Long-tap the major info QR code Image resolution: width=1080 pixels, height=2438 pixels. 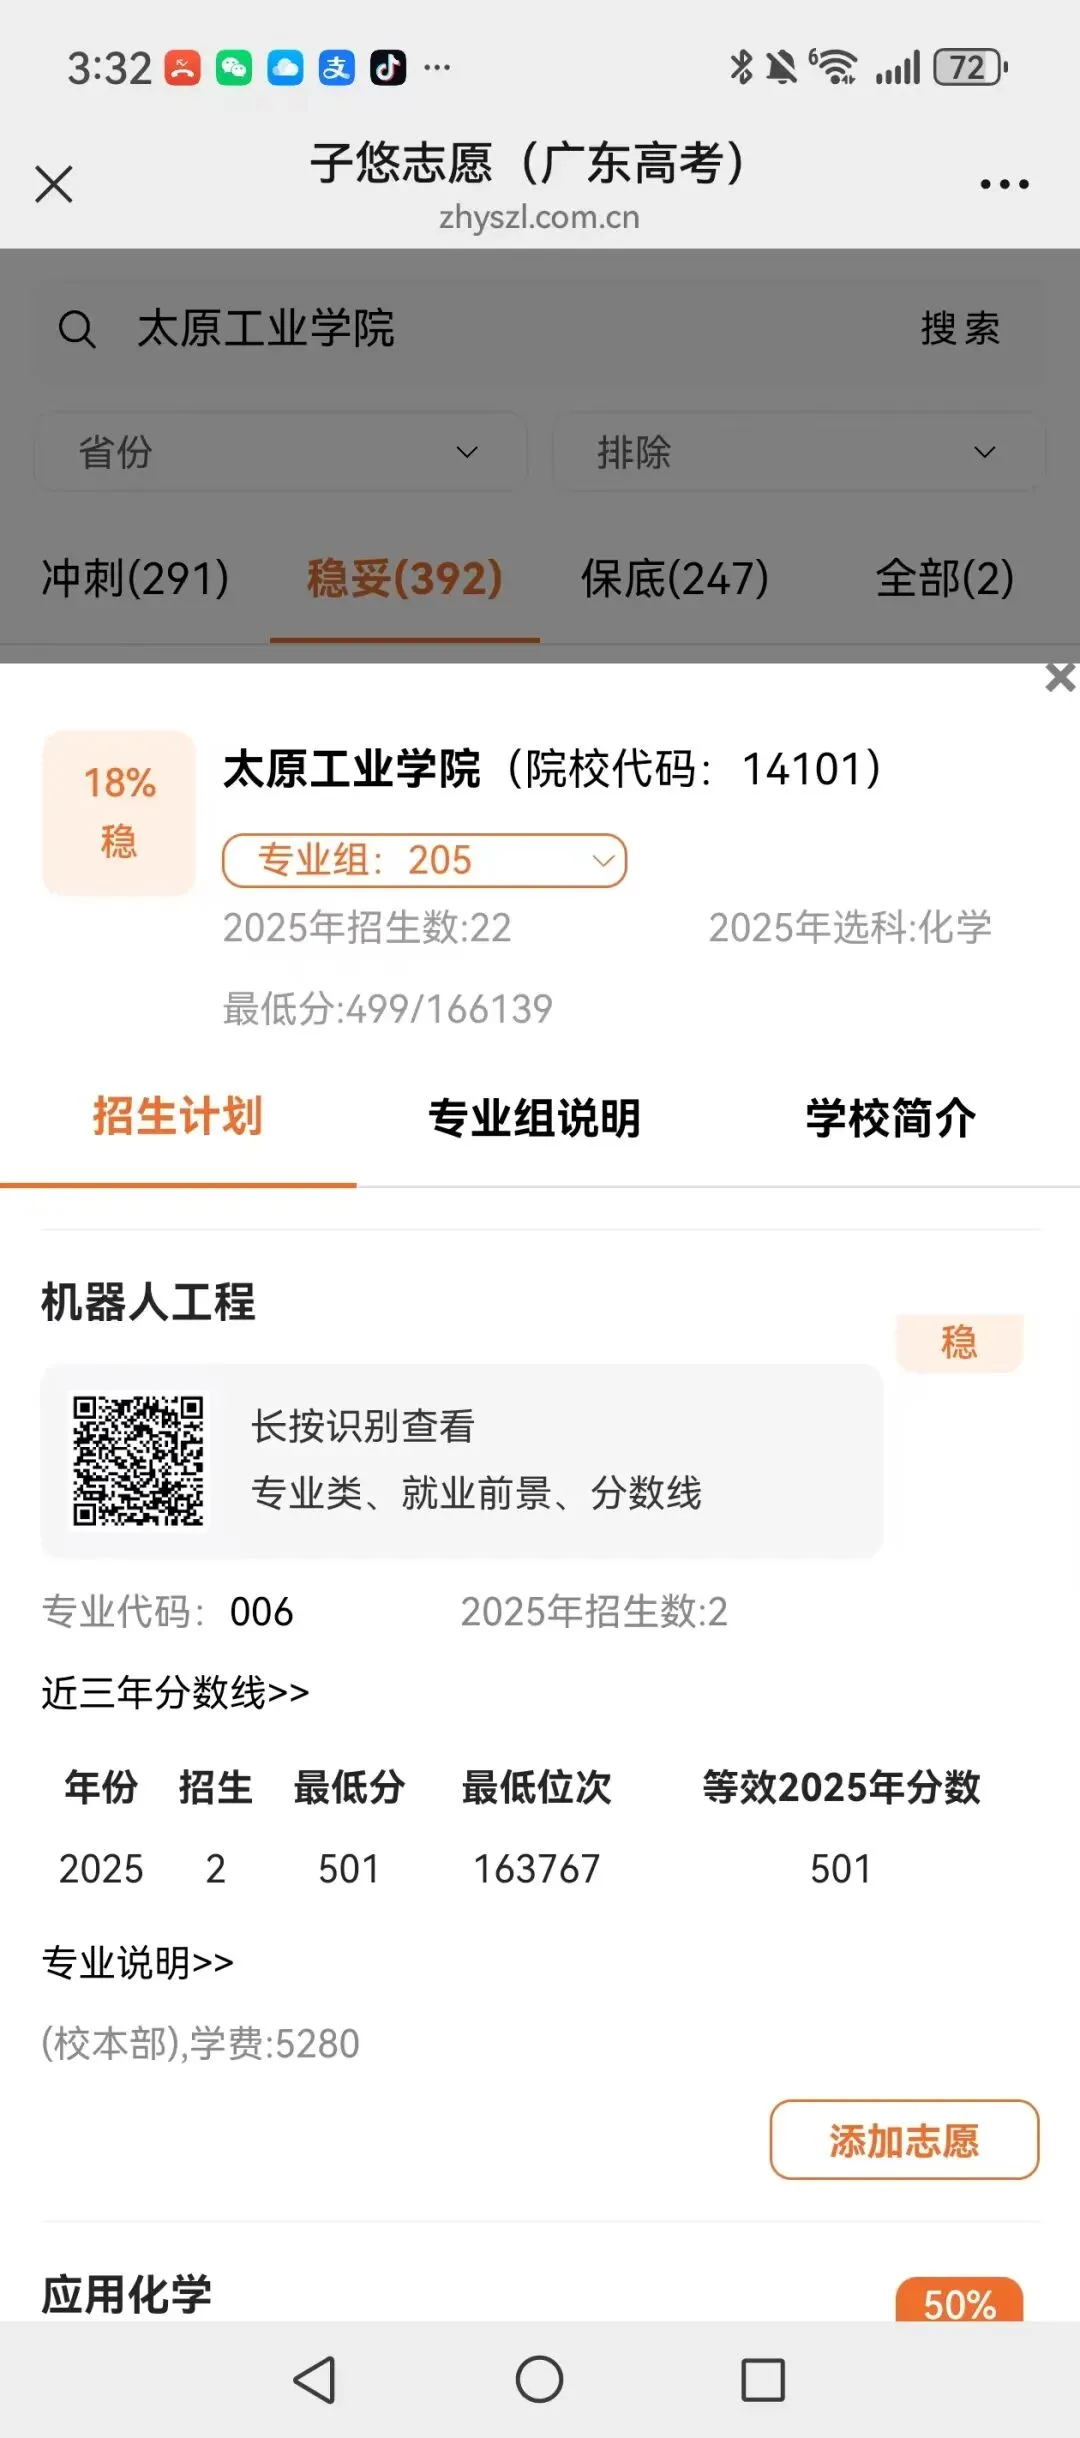138,1461
